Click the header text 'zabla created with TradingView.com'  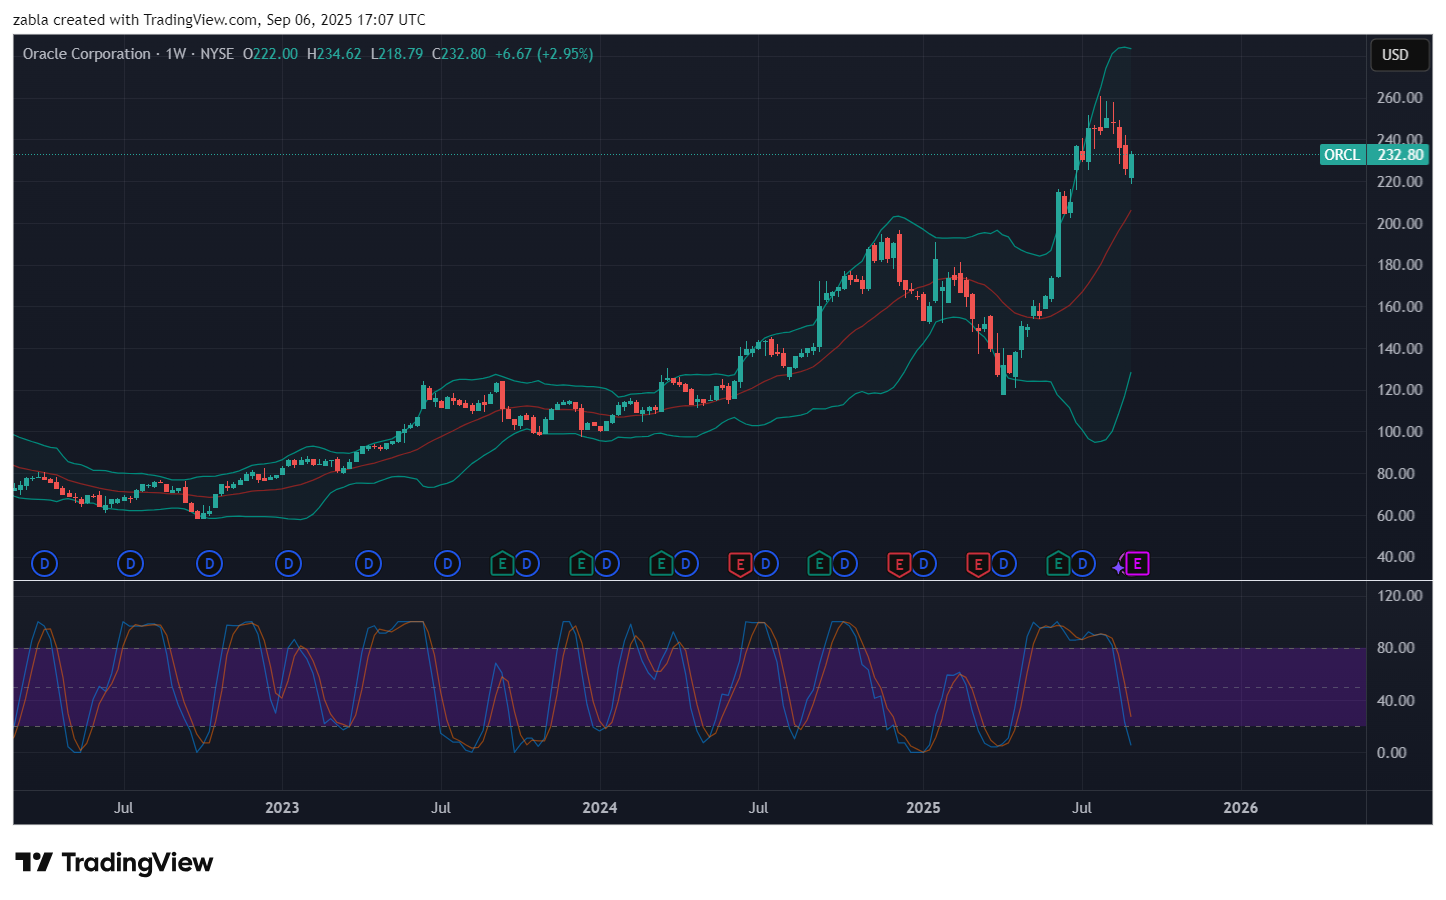coord(135,20)
